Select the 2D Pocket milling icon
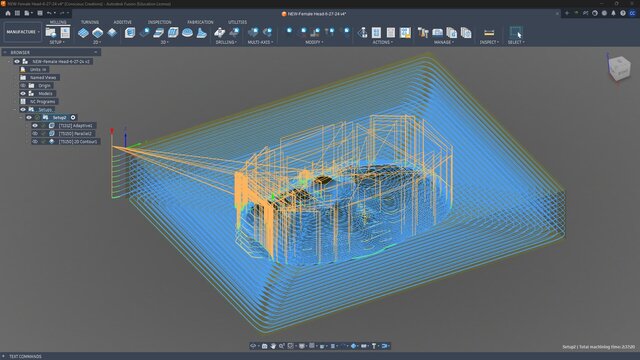Screen dimensions: 640x360 (x=98, y=33)
